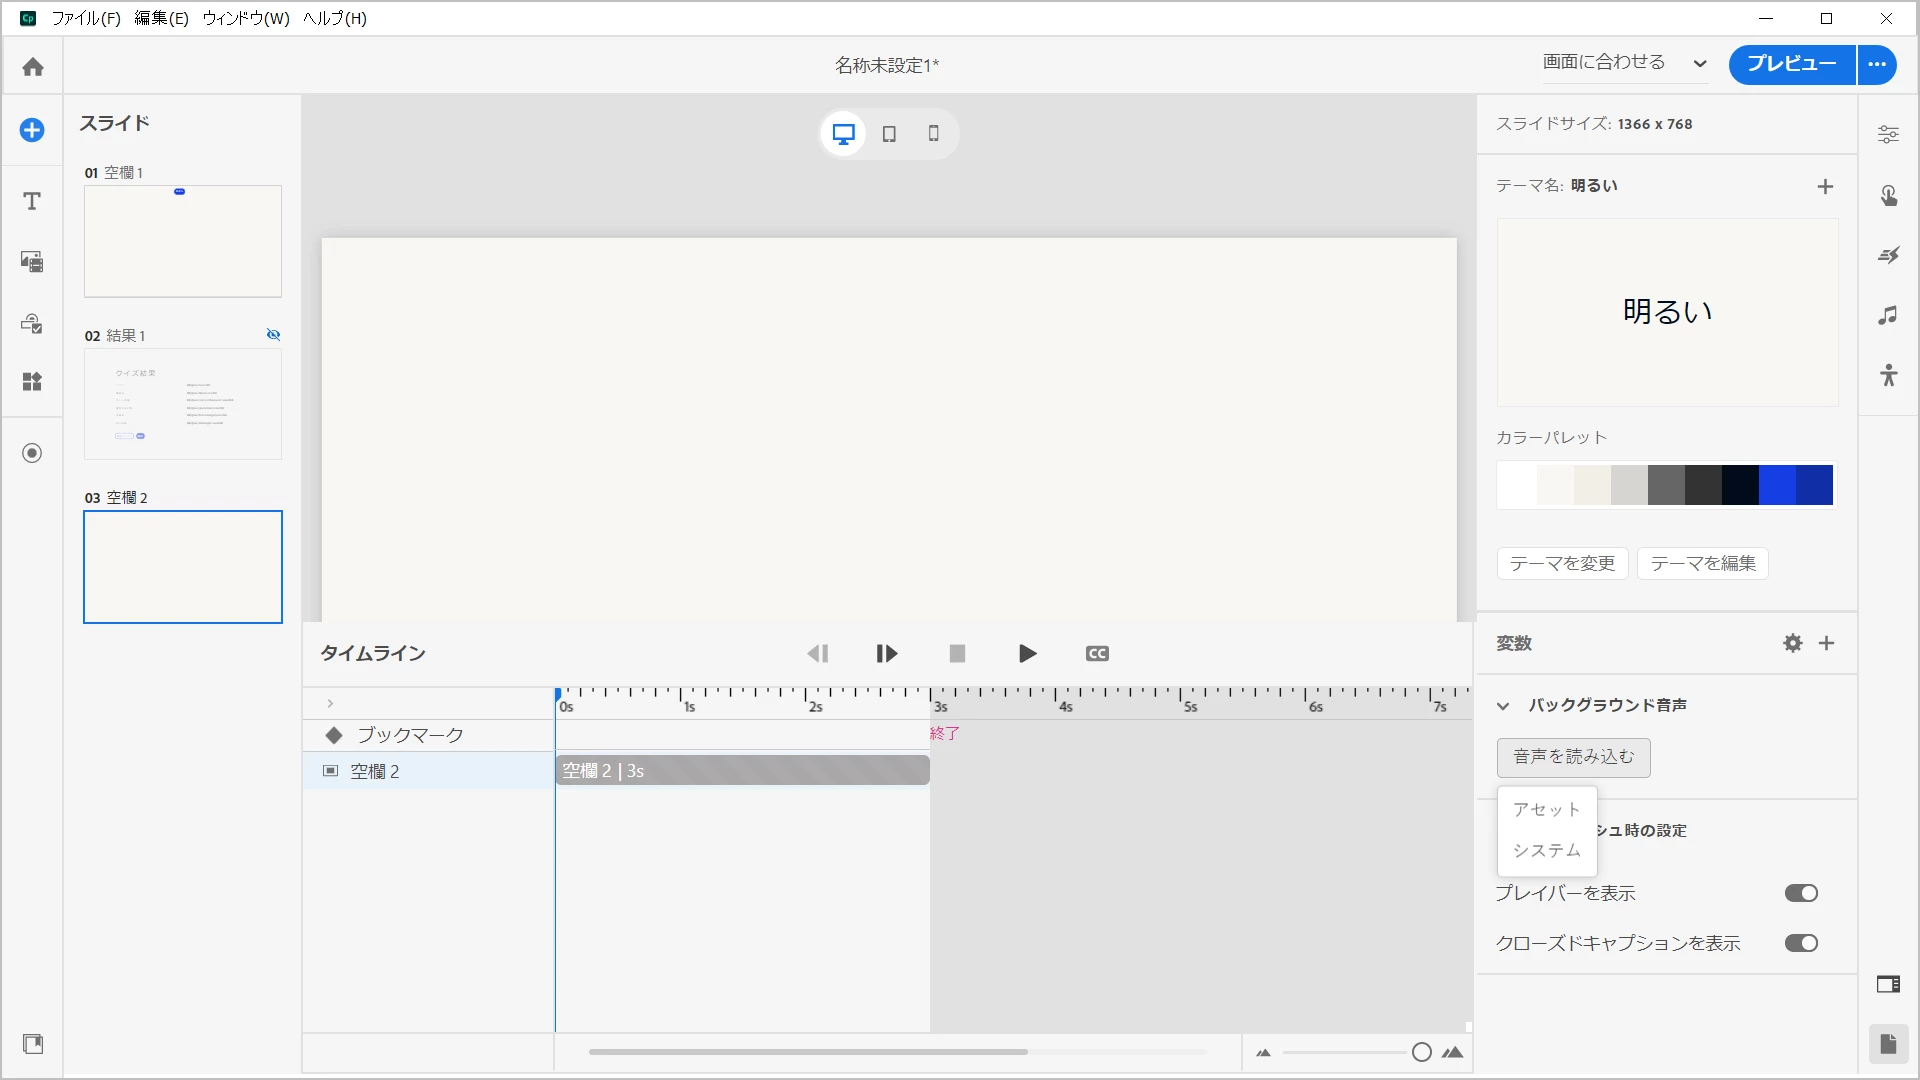
Task: Toggle closed captions CC in timeline
Action: pyautogui.click(x=1097, y=654)
